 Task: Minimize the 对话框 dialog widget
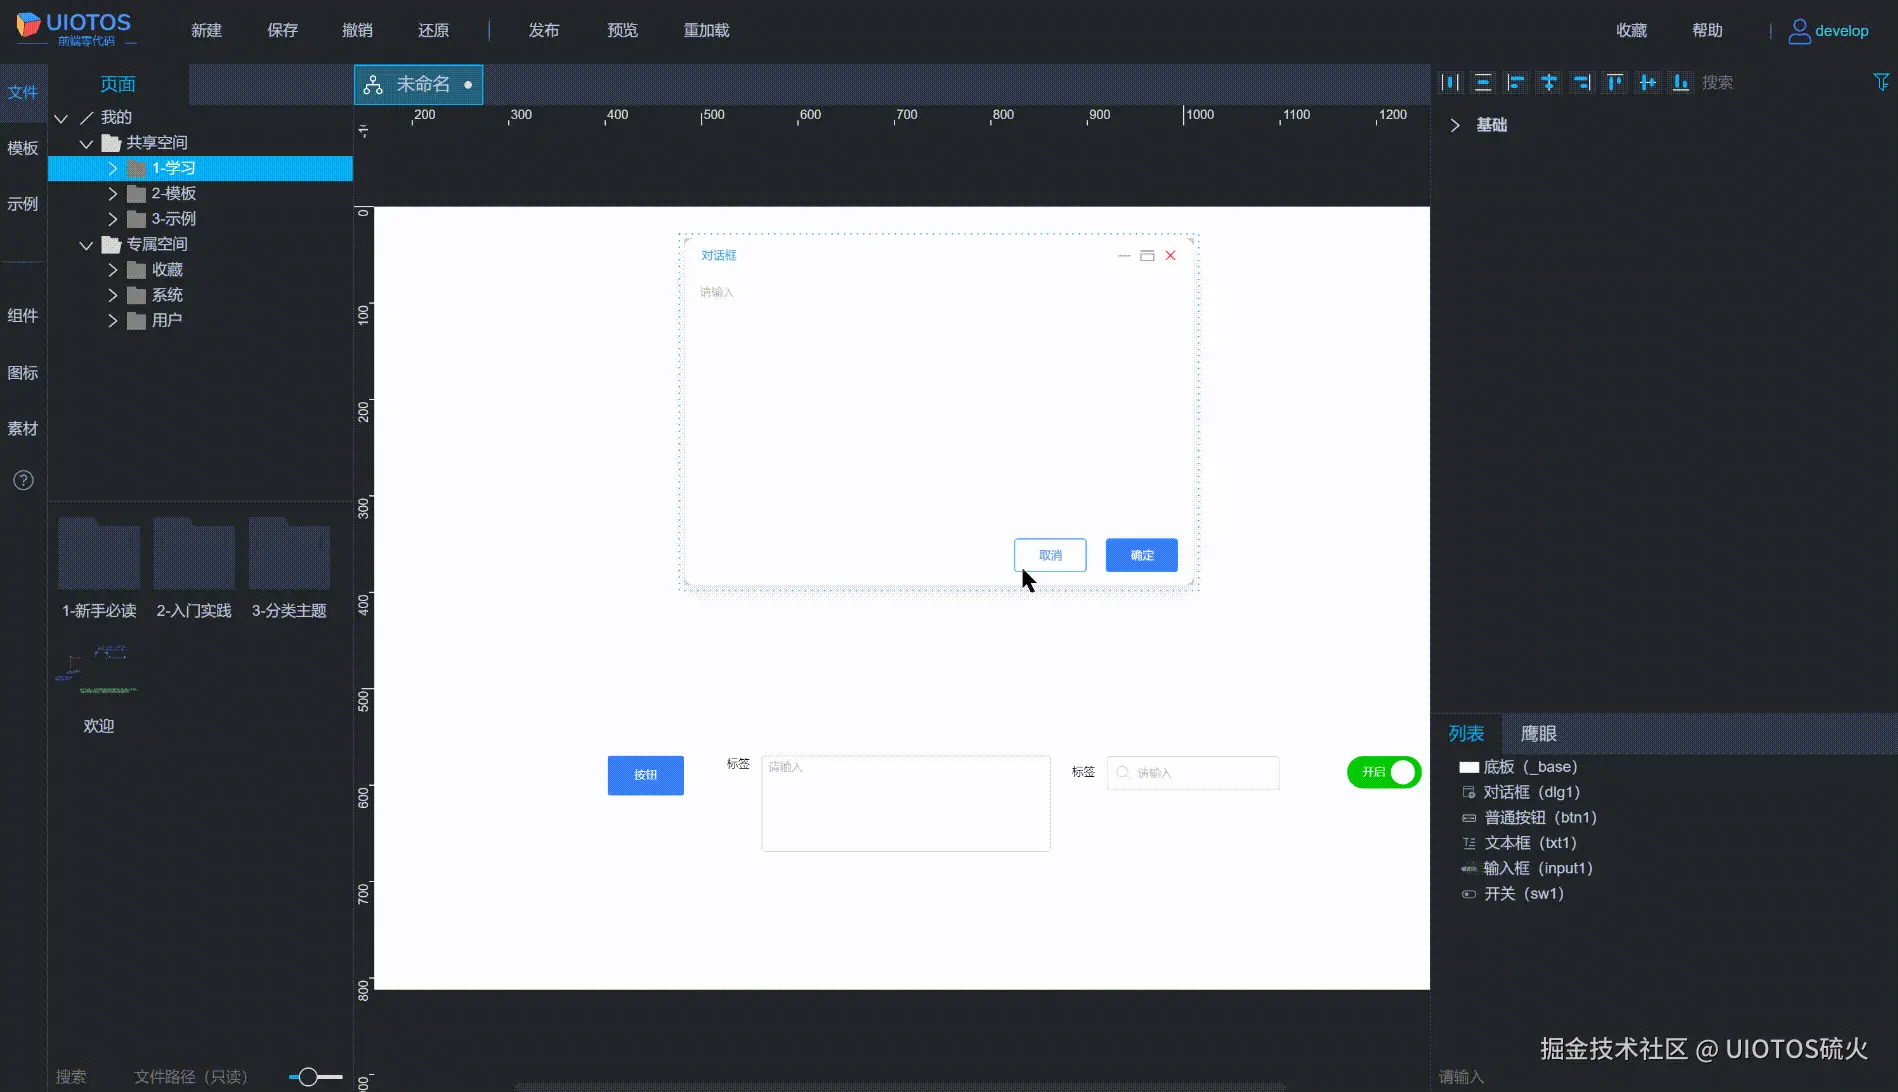(x=1124, y=256)
